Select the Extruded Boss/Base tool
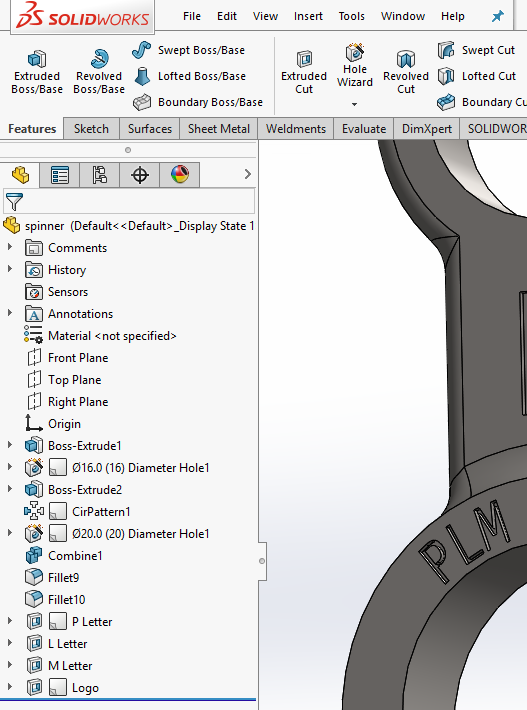The height and width of the screenshot is (710, 527). click(x=37, y=72)
